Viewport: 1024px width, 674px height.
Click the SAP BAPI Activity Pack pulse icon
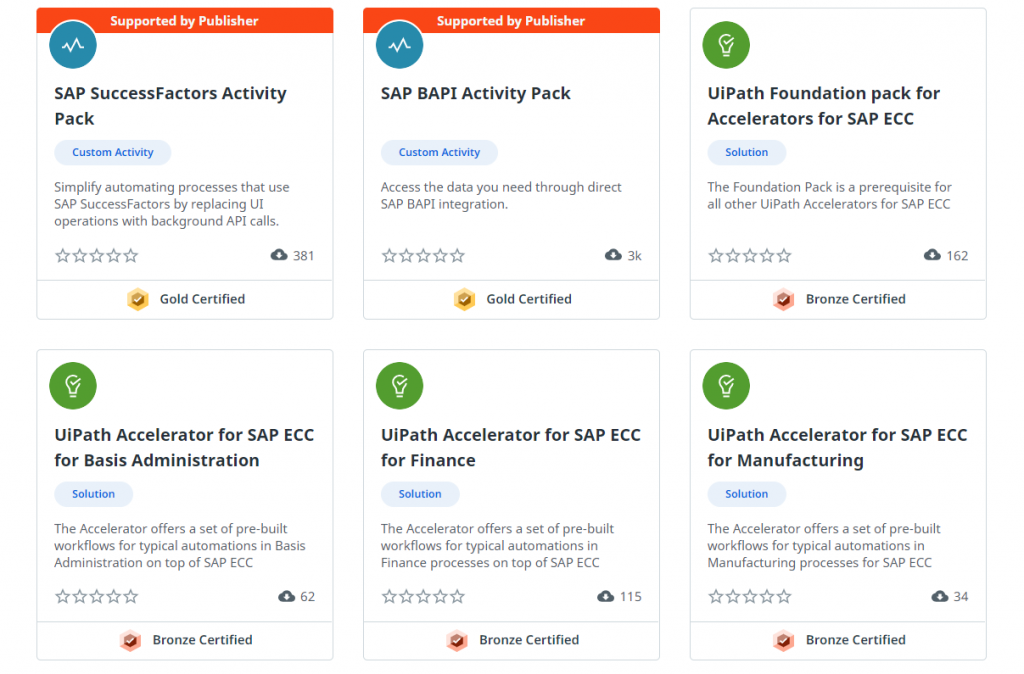pos(399,44)
